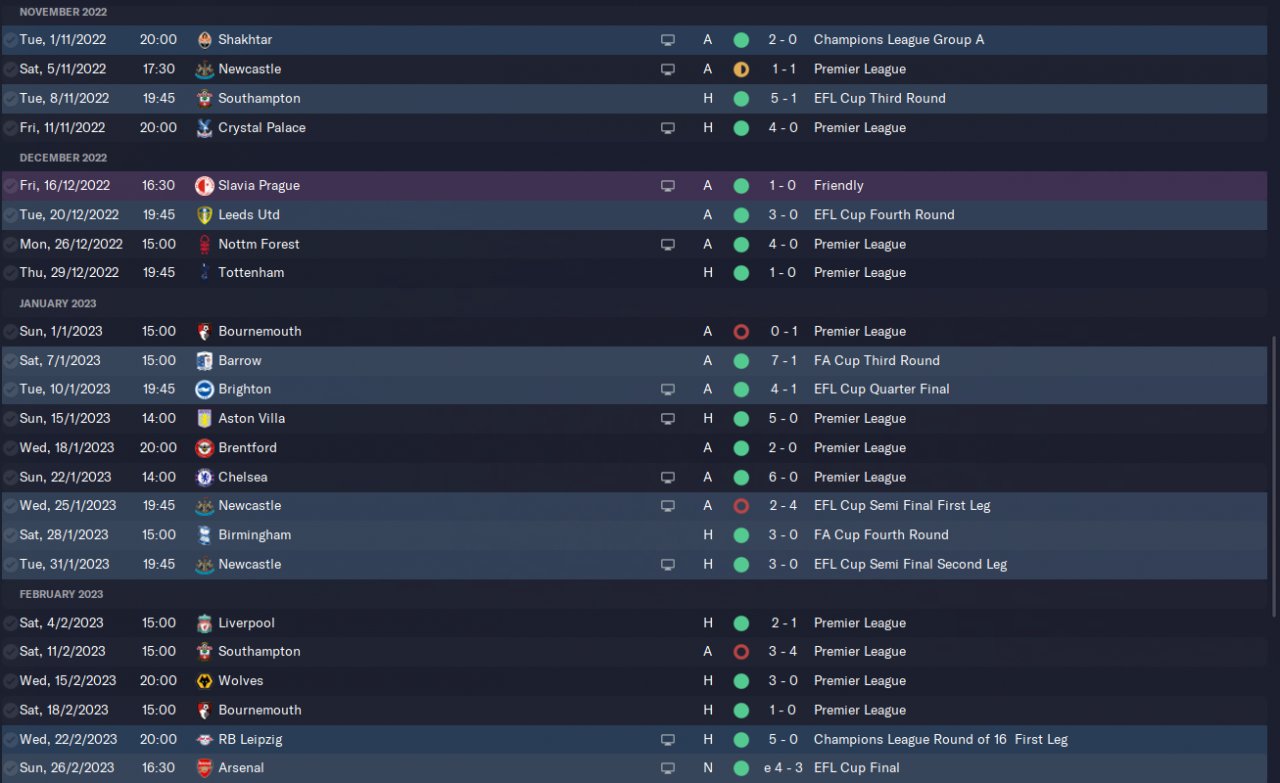The image size is (1280, 783).
Task: Toggle the checkmark beside Tue 1/11/2022
Action: 10,40
